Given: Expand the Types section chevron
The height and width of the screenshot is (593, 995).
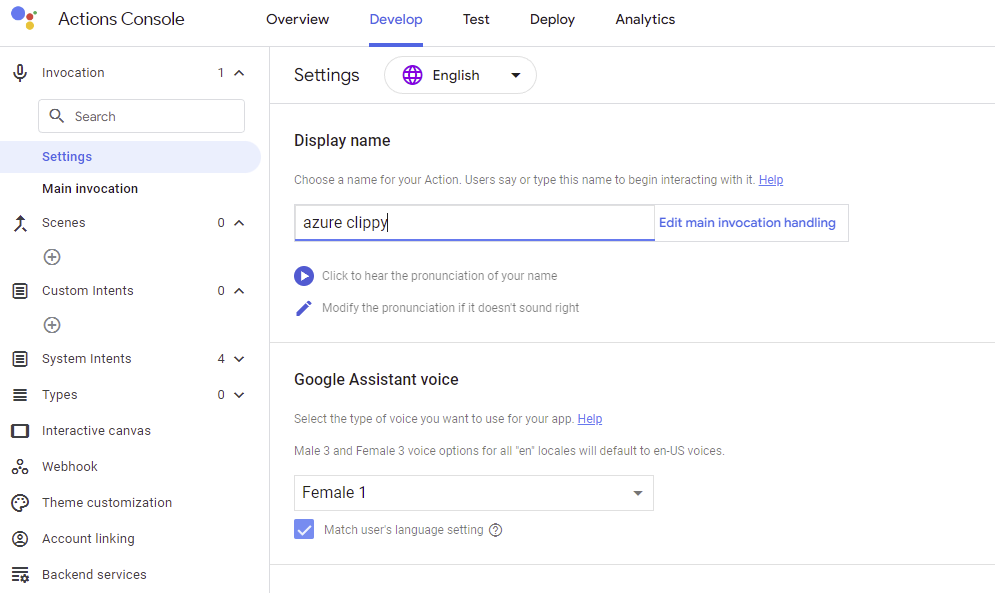Looking at the screenshot, I should 239,395.
